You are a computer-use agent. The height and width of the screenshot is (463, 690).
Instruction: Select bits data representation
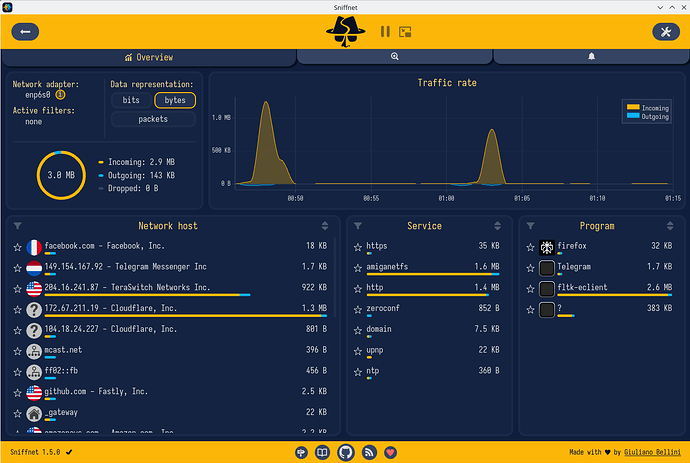pos(131,100)
